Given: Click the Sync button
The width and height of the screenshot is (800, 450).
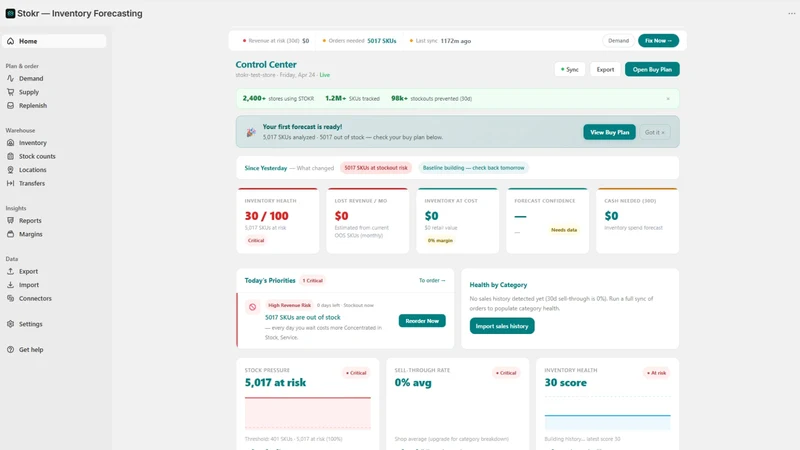Looking at the screenshot, I should click(569, 69).
